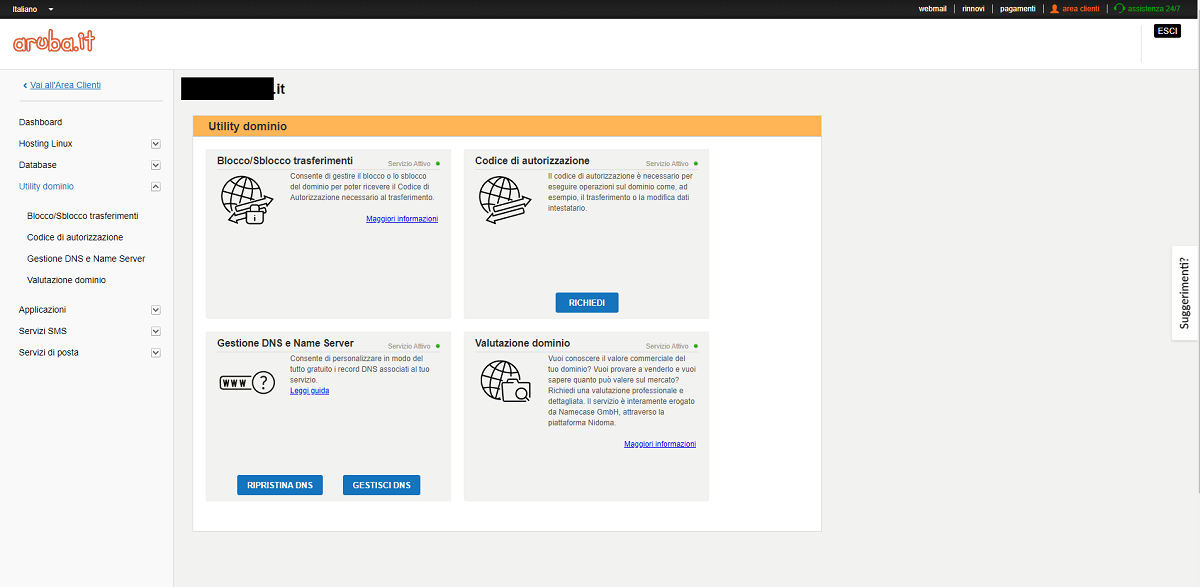1200x587 pixels.
Task: Open the Dashboard sidebar item
Action: [x=40, y=122]
